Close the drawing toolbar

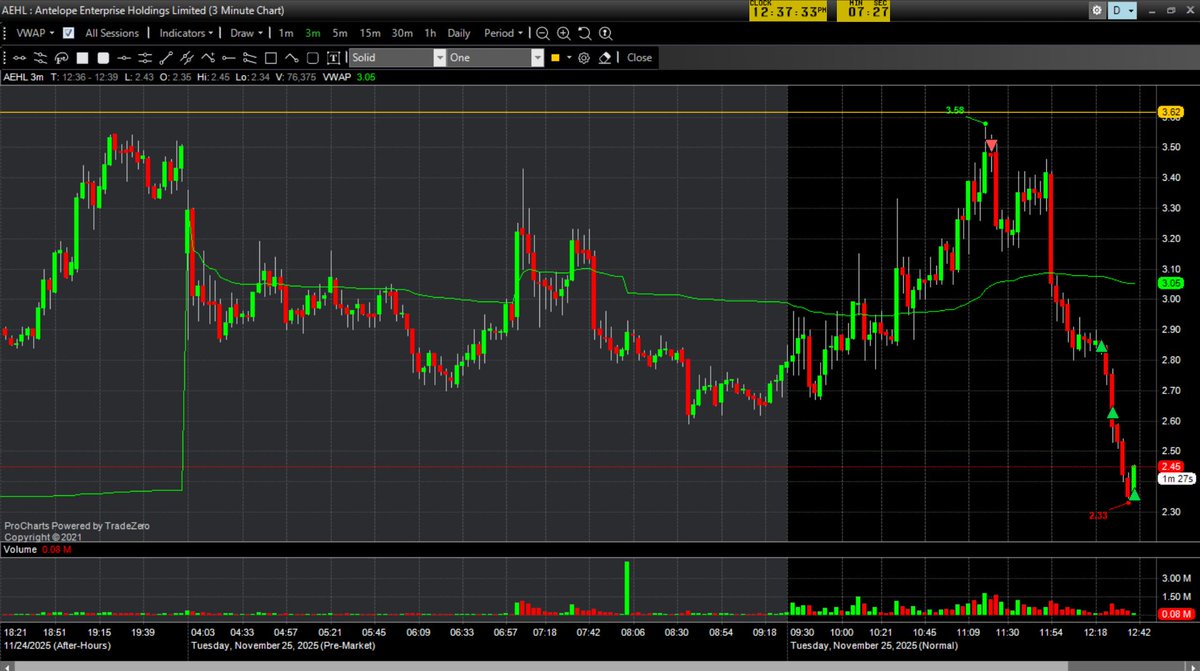[639, 58]
